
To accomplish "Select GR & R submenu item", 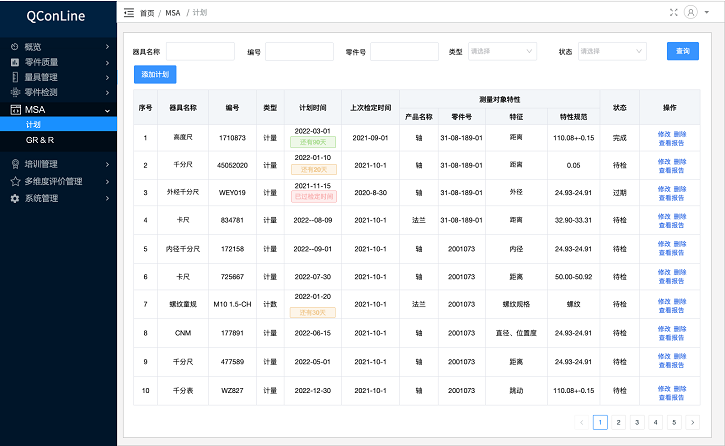I will coord(40,141).
